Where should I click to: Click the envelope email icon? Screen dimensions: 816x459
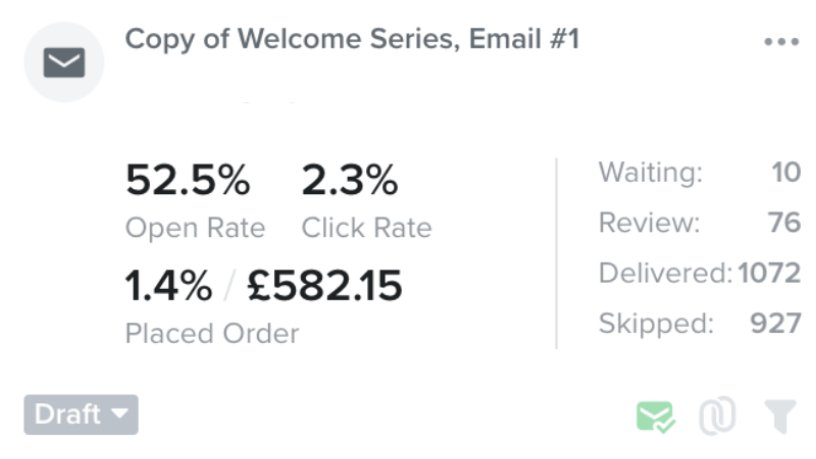coord(64,62)
